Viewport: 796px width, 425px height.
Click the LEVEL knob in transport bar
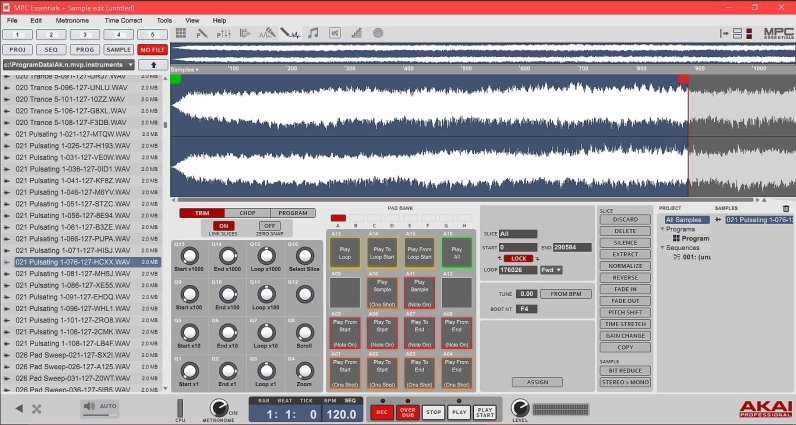pos(519,409)
